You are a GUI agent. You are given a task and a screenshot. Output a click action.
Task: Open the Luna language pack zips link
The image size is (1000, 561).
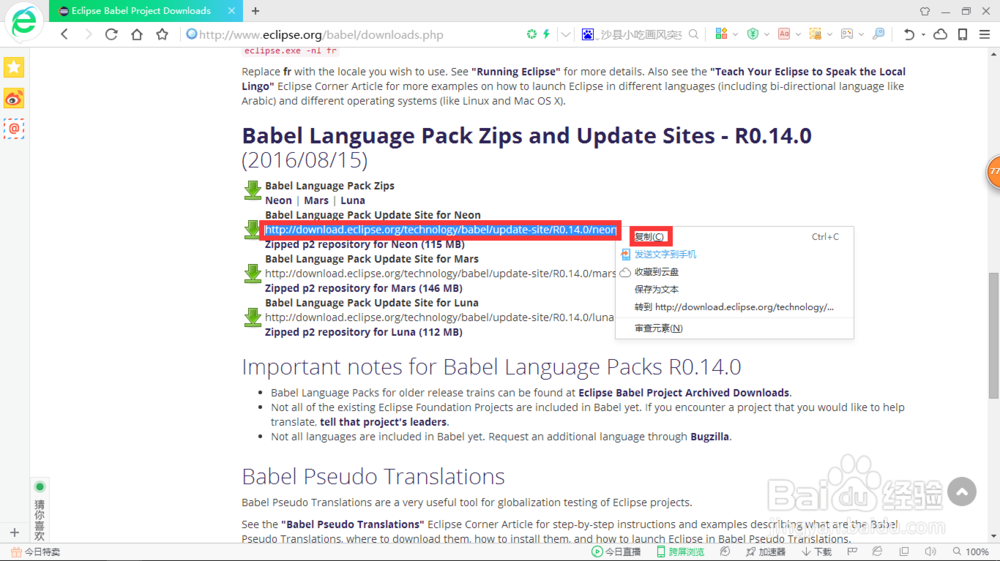point(352,200)
